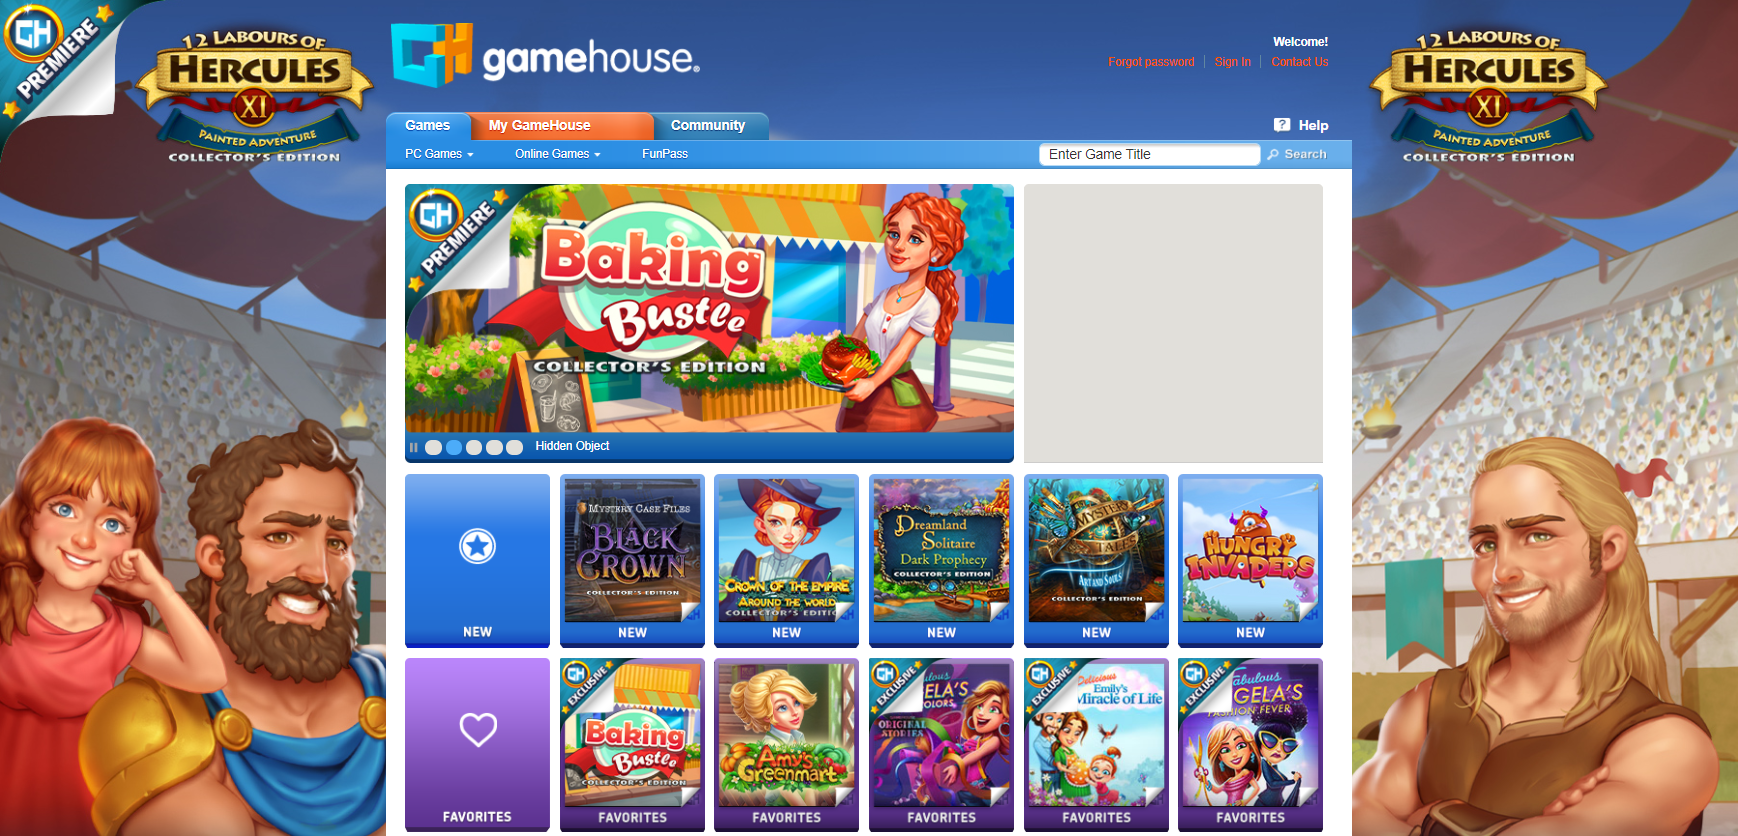Switch to the Community tab
The width and height of the screenshot is (1738, 836).
tap(708, 126)
